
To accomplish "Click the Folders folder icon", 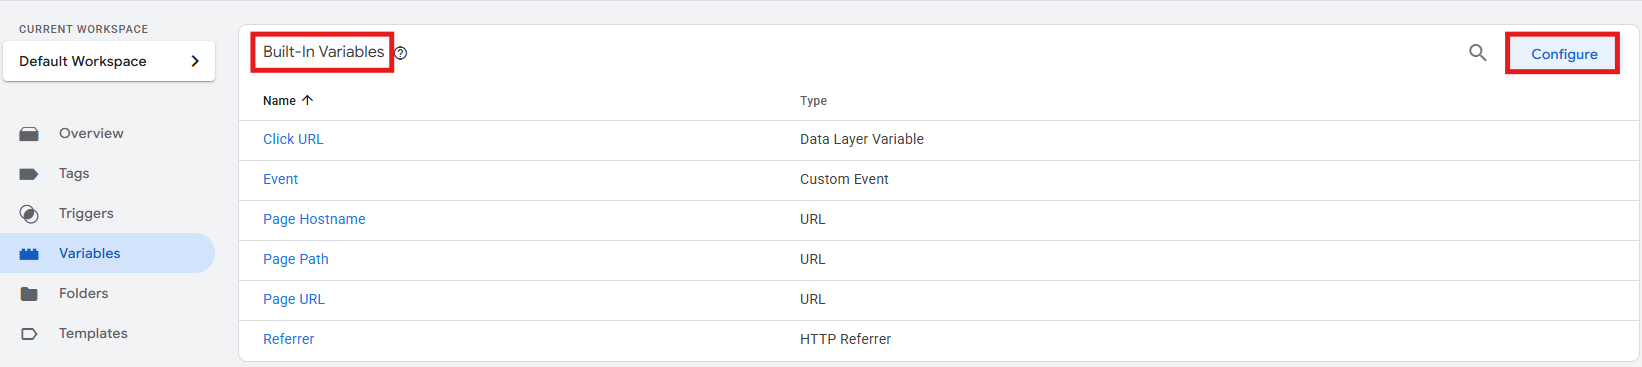I will pos(29,294).
